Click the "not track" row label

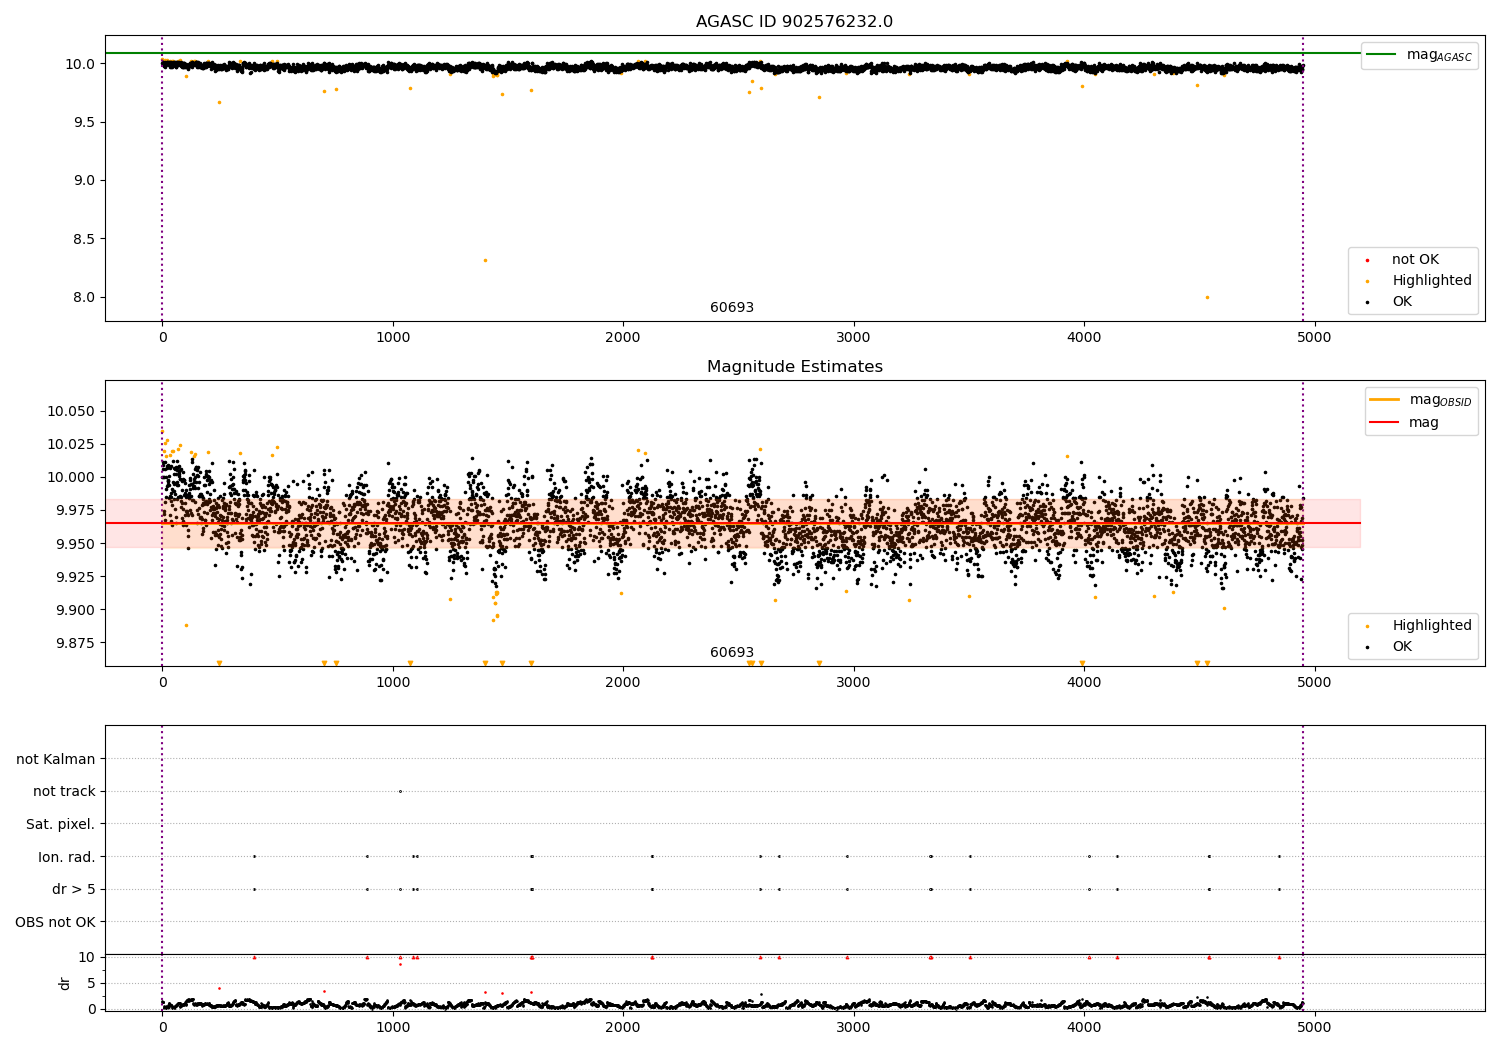[64, 792]
